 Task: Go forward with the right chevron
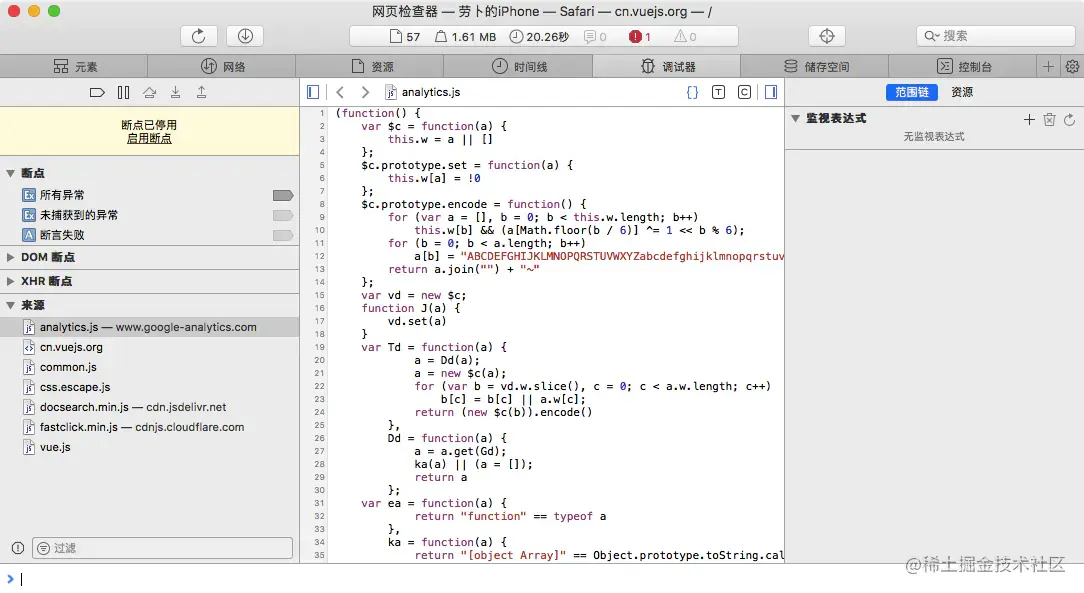pos(365,92)
